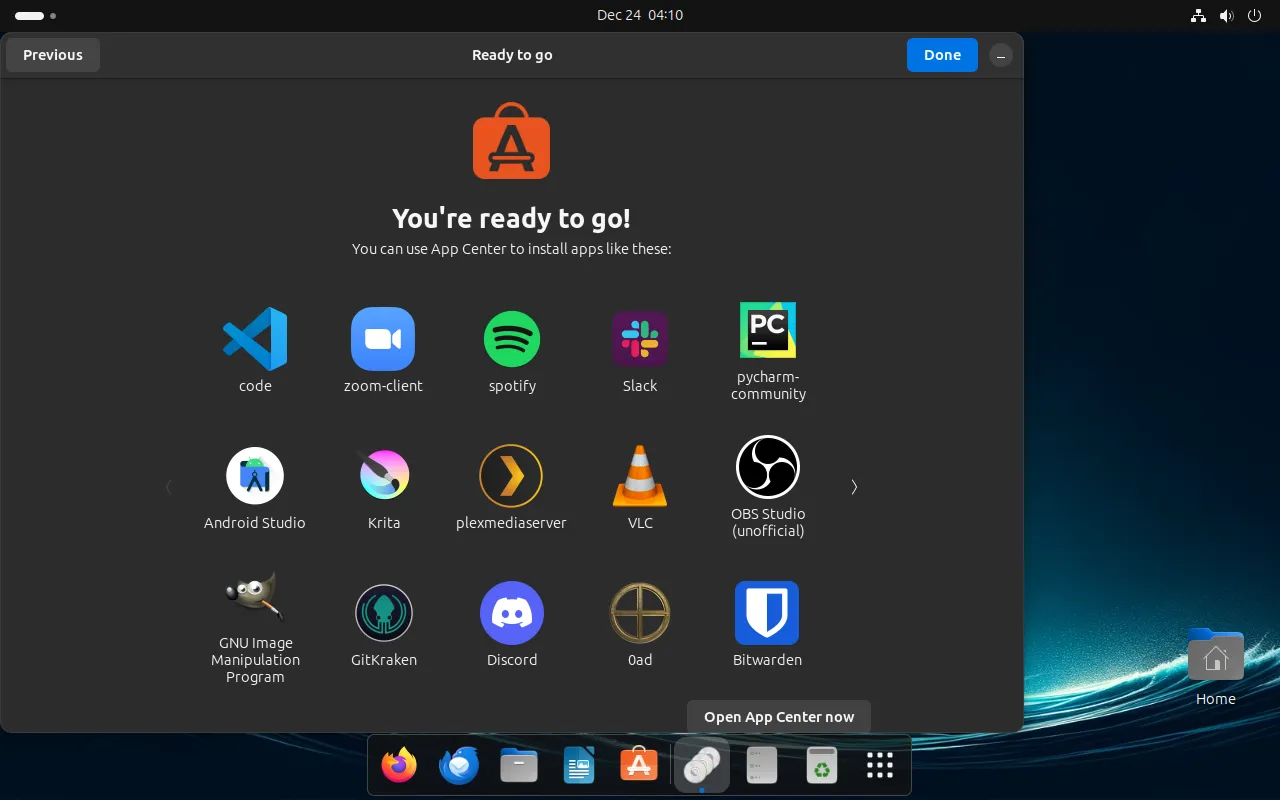This screenshot has height=800, width=1280.
Task: Open the clock and calendar menu
Action: tap(640, 15)
